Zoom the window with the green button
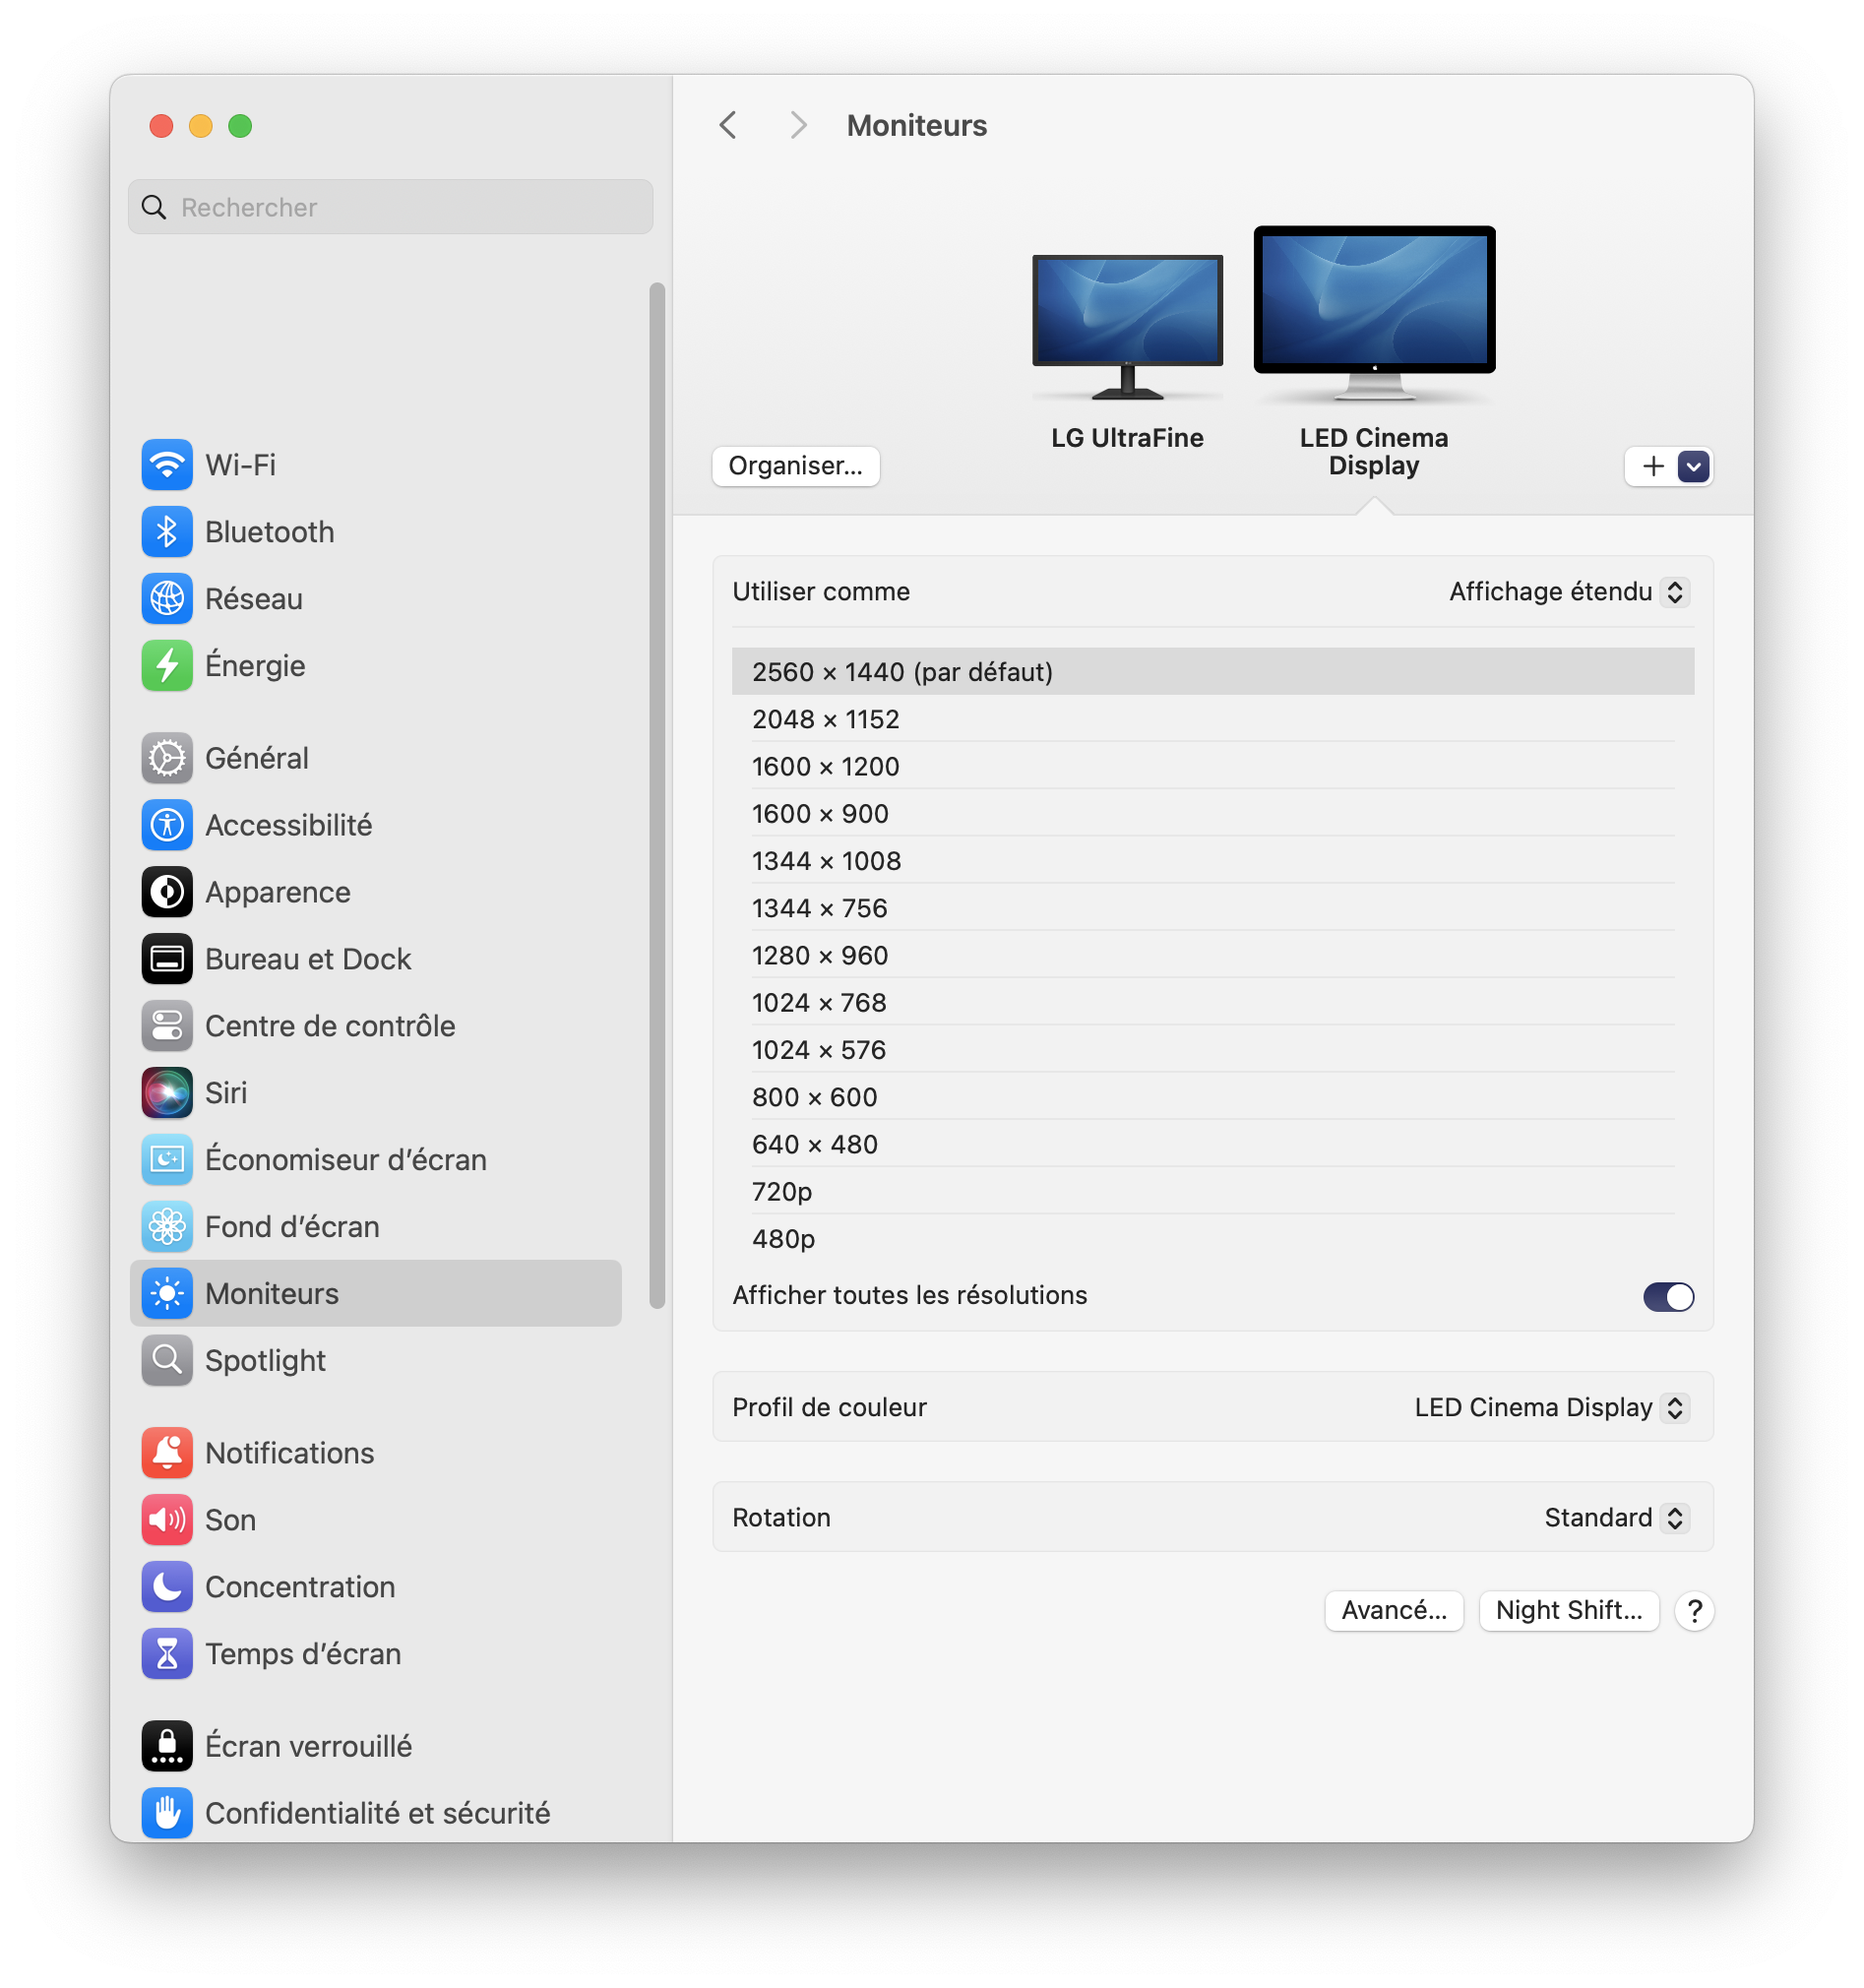This screenshot has width=1864, height=1988. click(240, 126)
